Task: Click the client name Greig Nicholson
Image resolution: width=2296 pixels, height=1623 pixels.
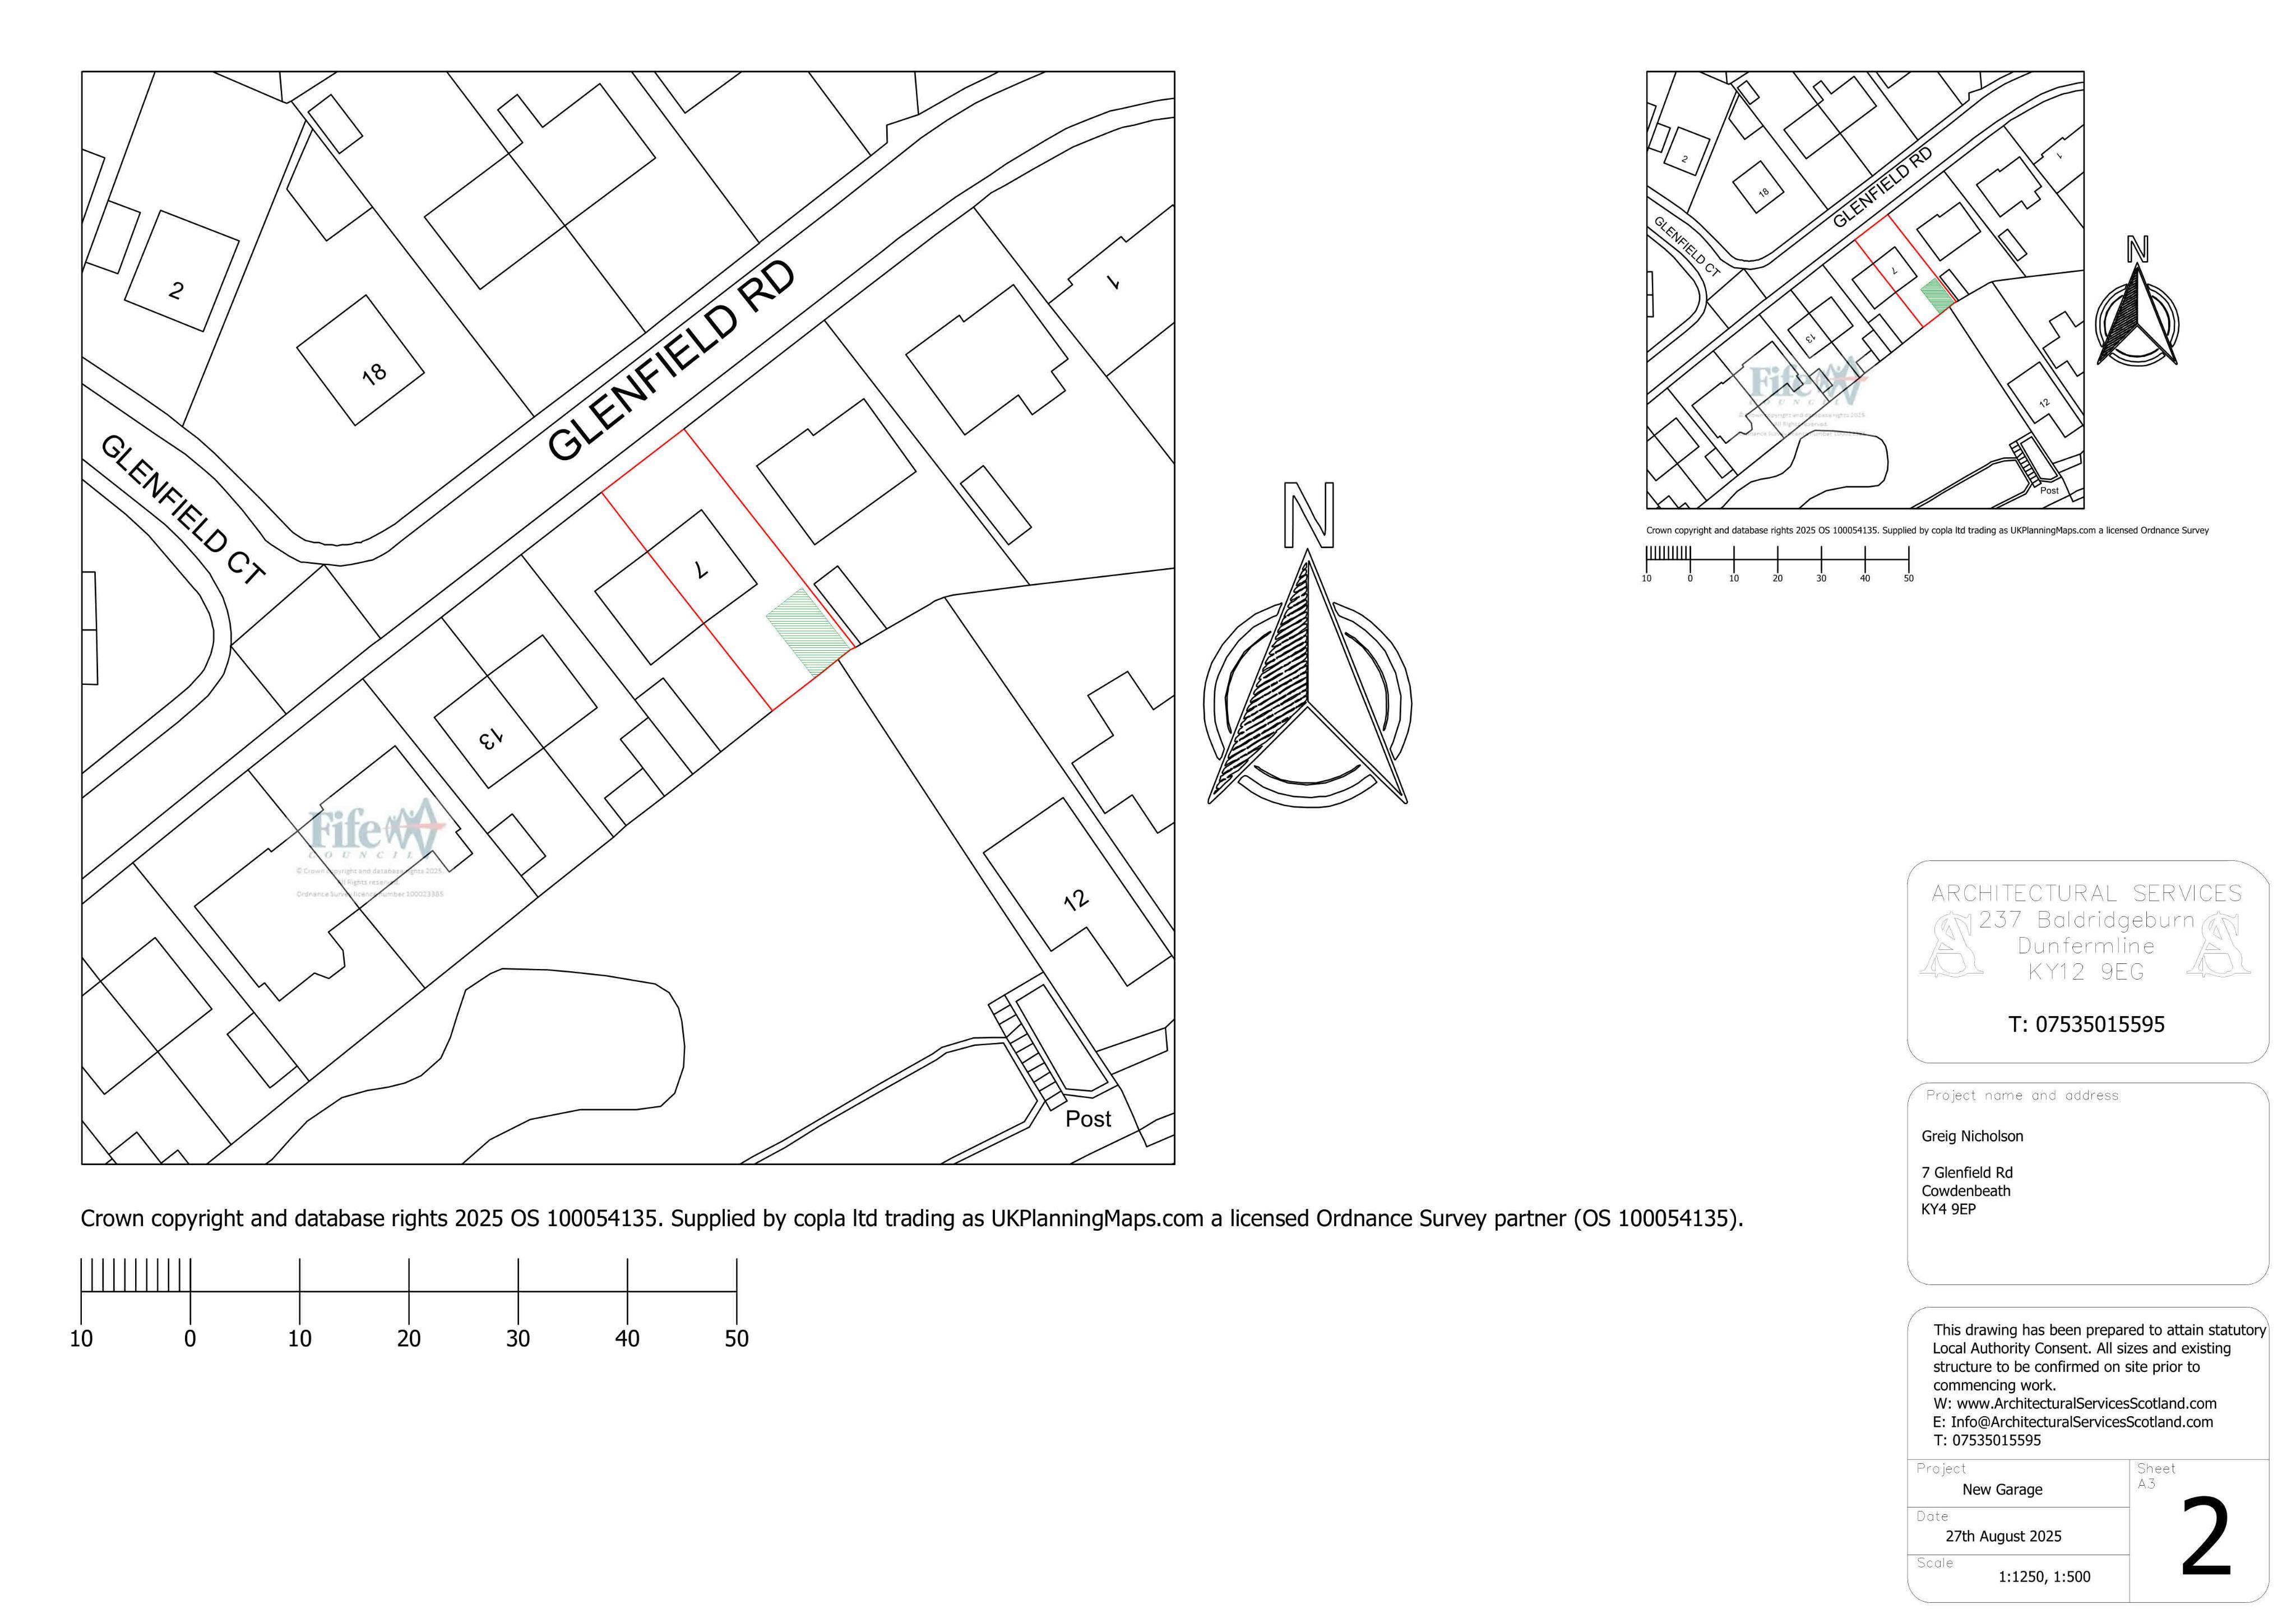Action: coord(1972,1136)
